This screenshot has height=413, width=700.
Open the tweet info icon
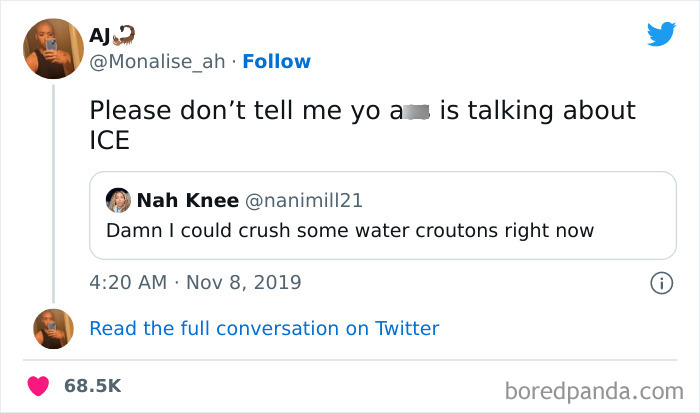click(661, 283)
